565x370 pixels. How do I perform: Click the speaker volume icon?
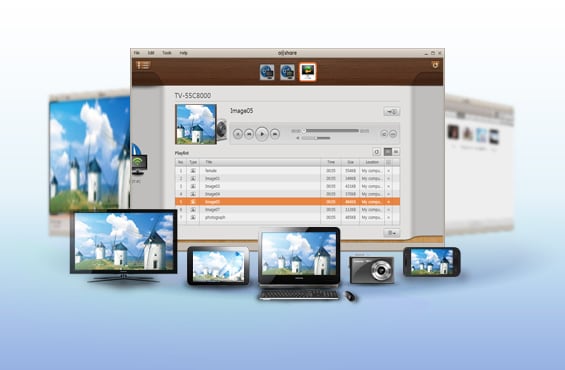click(x=298, y=138)
